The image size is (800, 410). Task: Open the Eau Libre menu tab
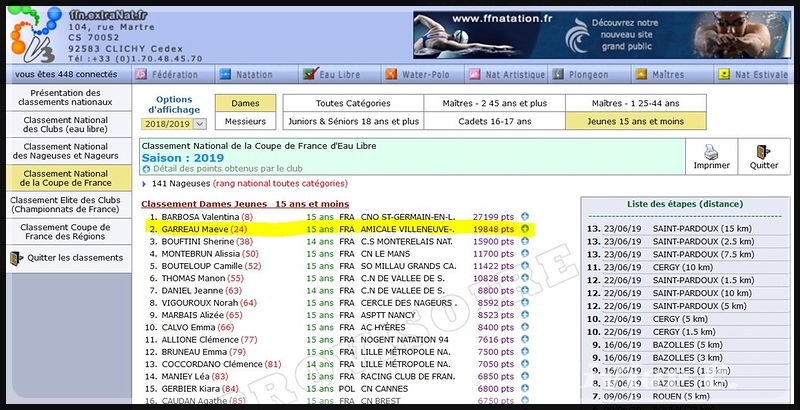pyautogui.click(x=335, y=74)
